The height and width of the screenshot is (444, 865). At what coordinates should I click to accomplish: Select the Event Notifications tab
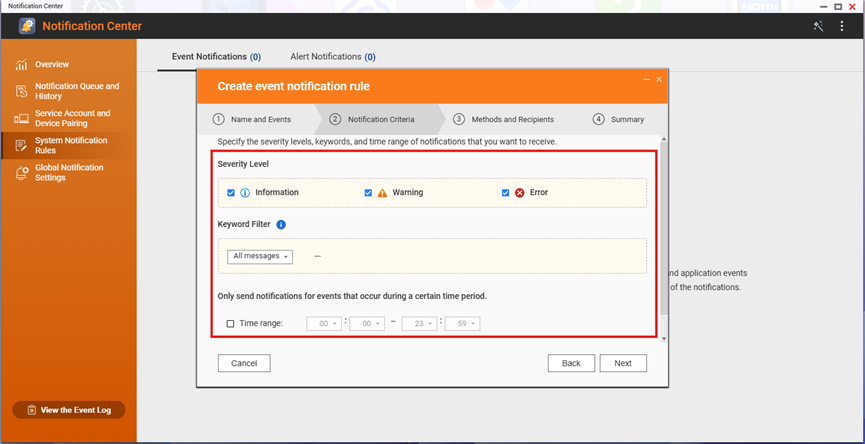[x=216, y=57]
